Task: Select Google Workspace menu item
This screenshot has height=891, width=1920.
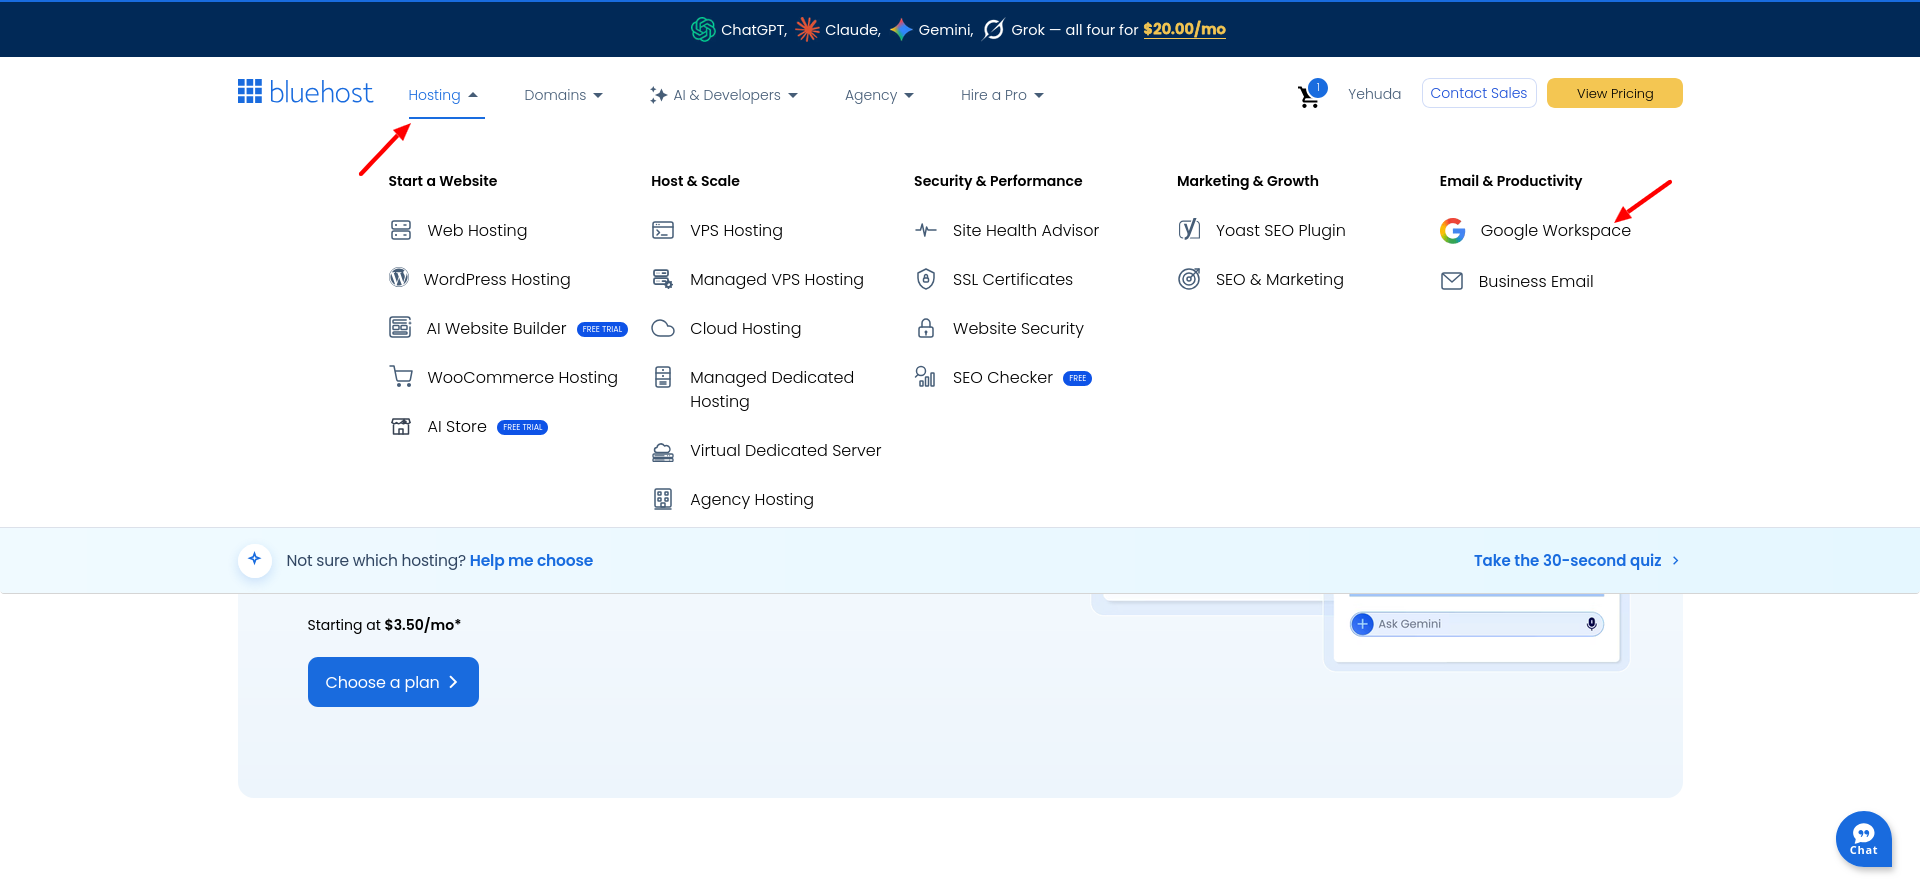Action: [x=1555, y=230]
